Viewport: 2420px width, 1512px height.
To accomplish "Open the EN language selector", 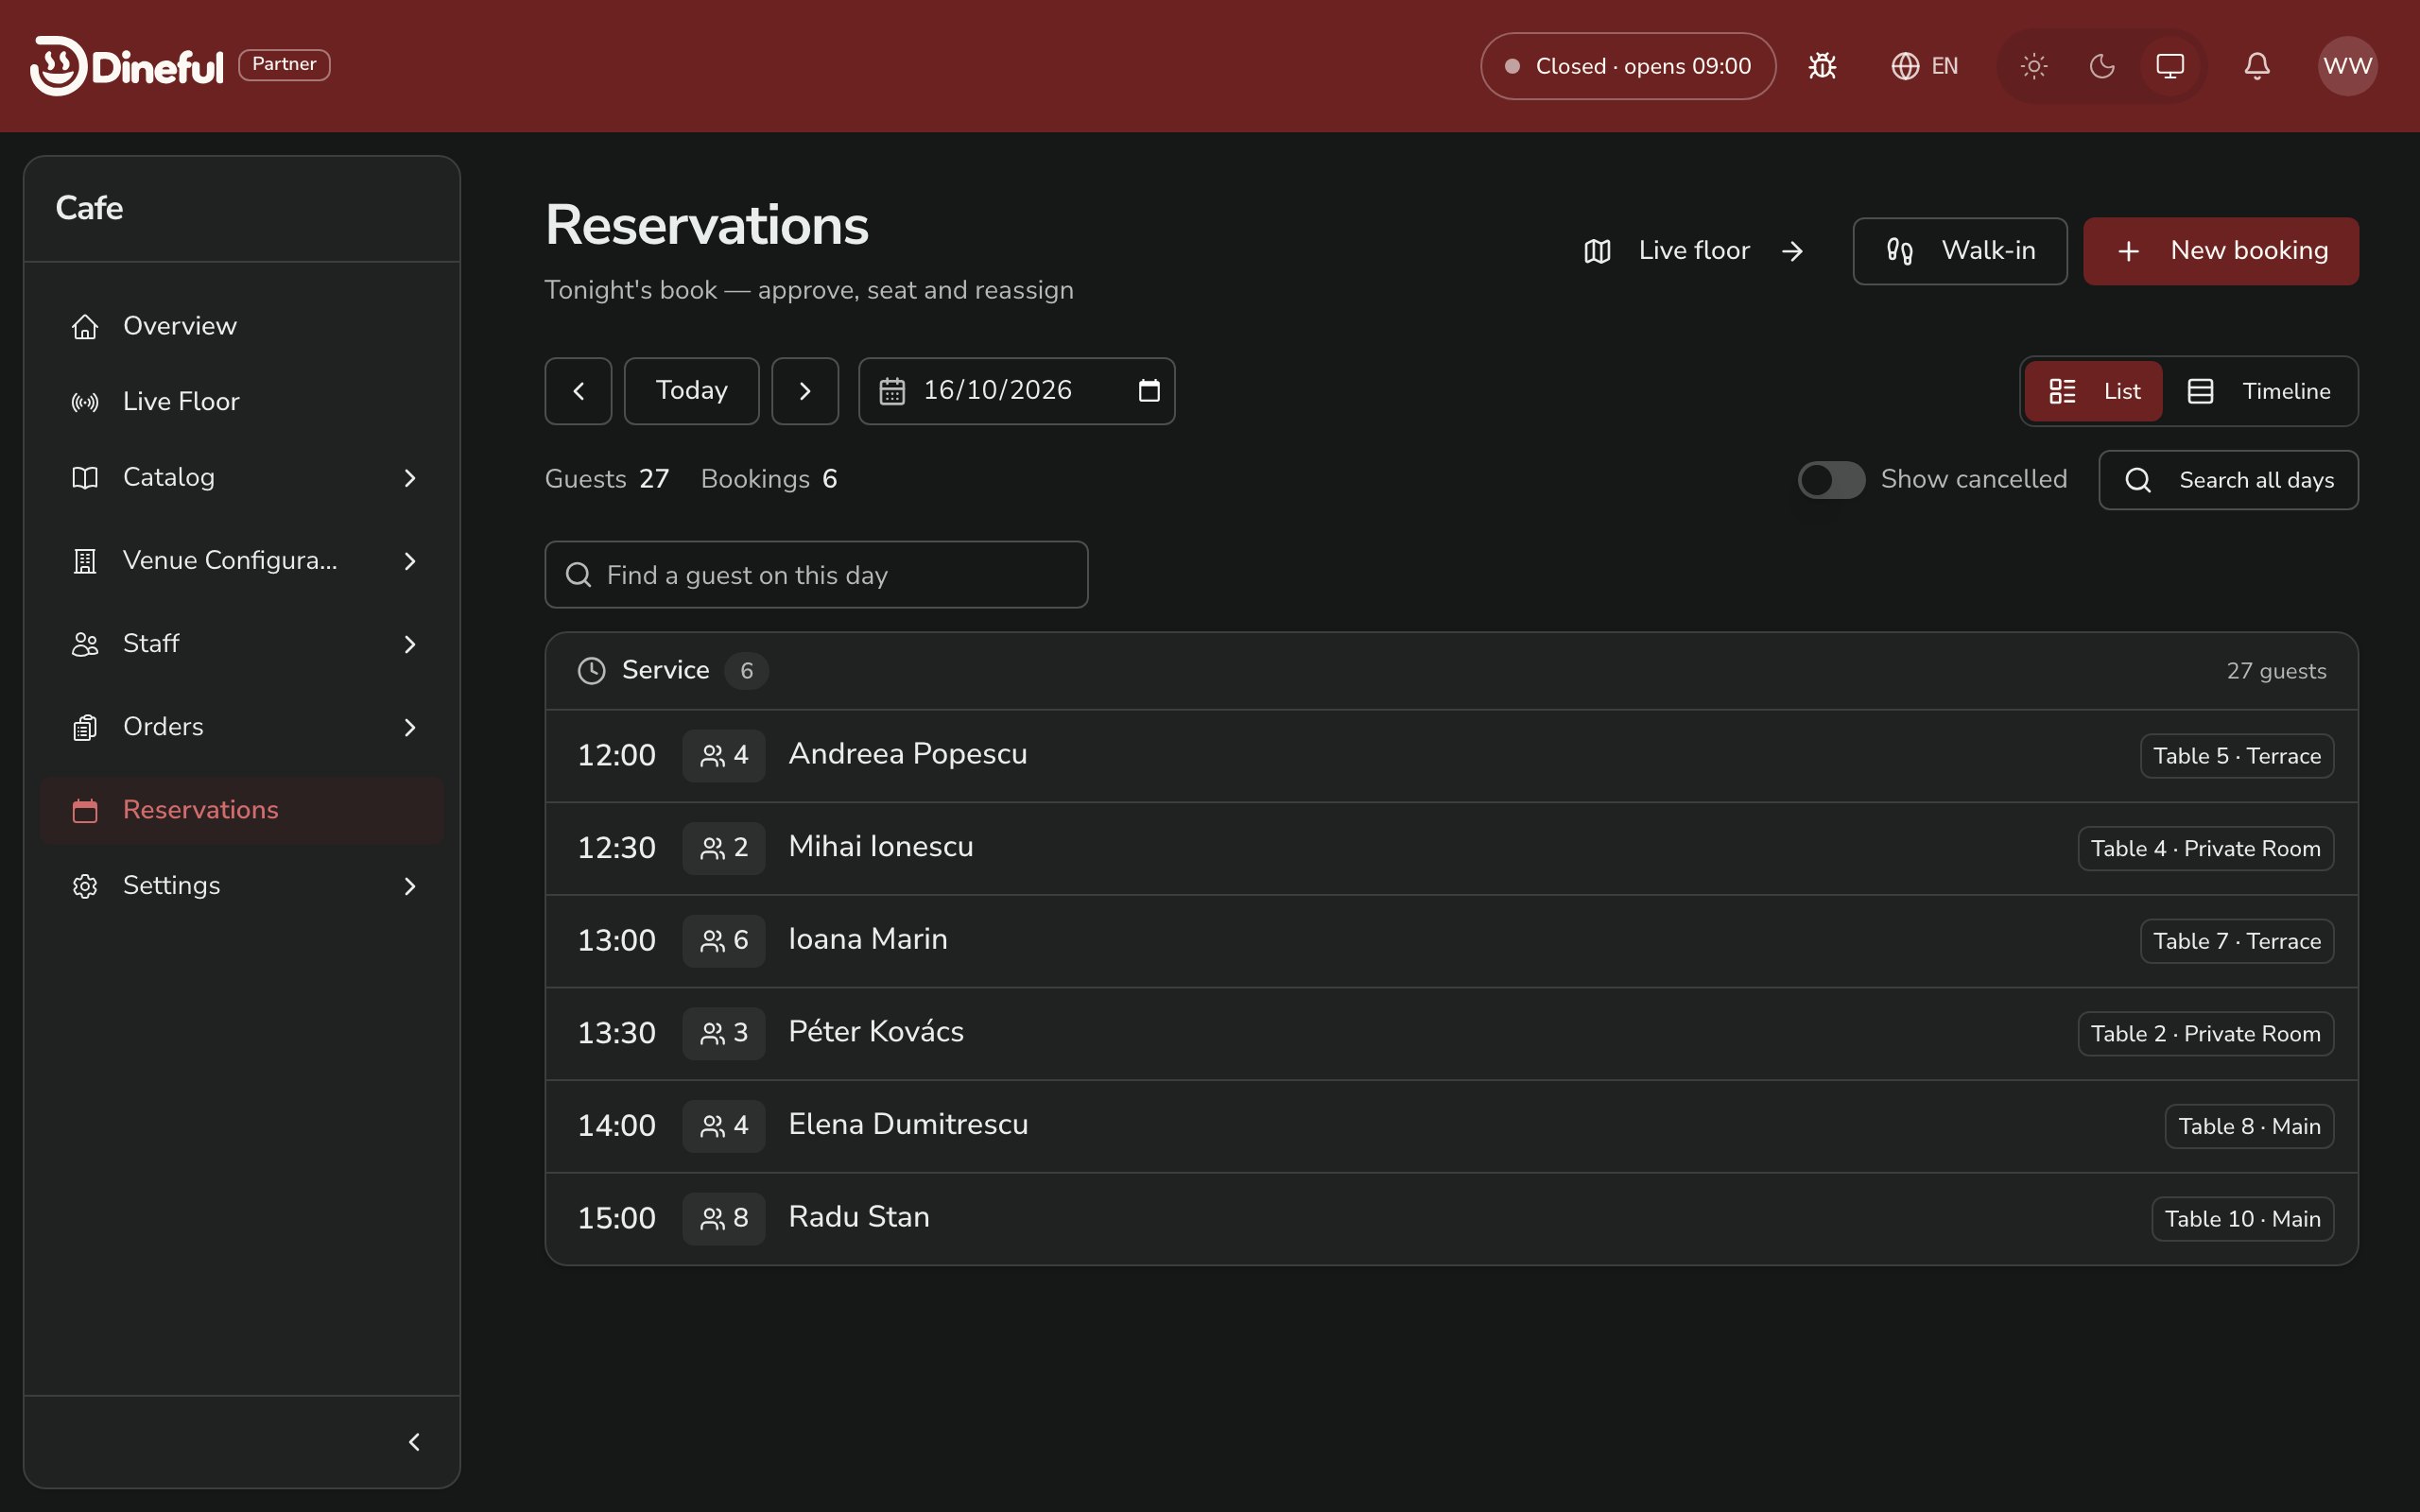I will point(1925,66).
